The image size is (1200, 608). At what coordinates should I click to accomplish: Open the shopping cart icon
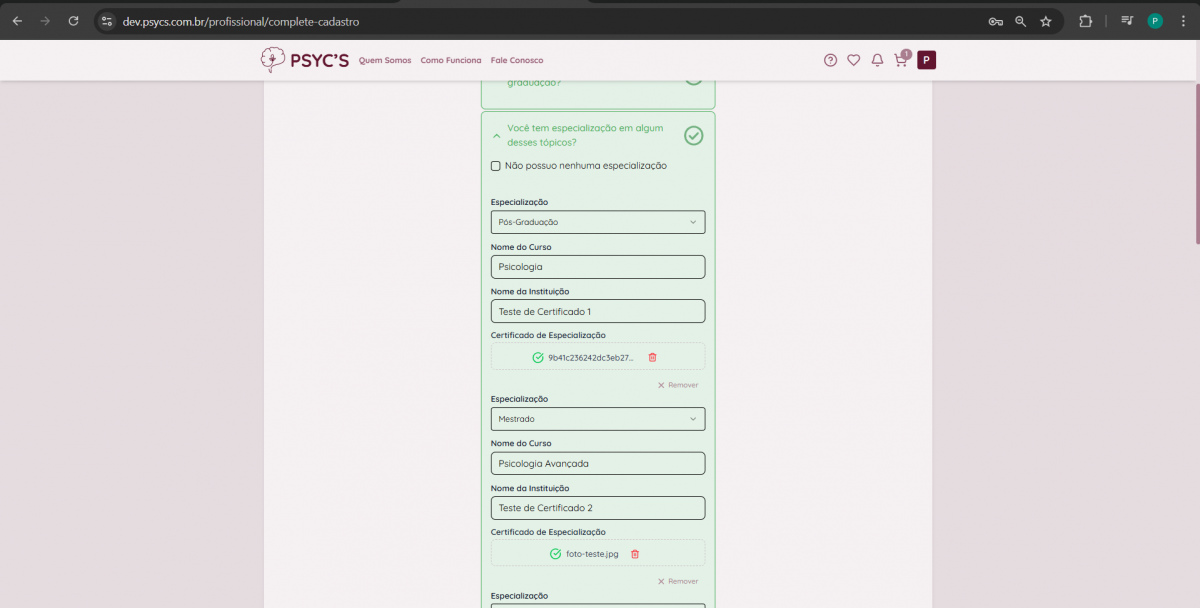901,60
